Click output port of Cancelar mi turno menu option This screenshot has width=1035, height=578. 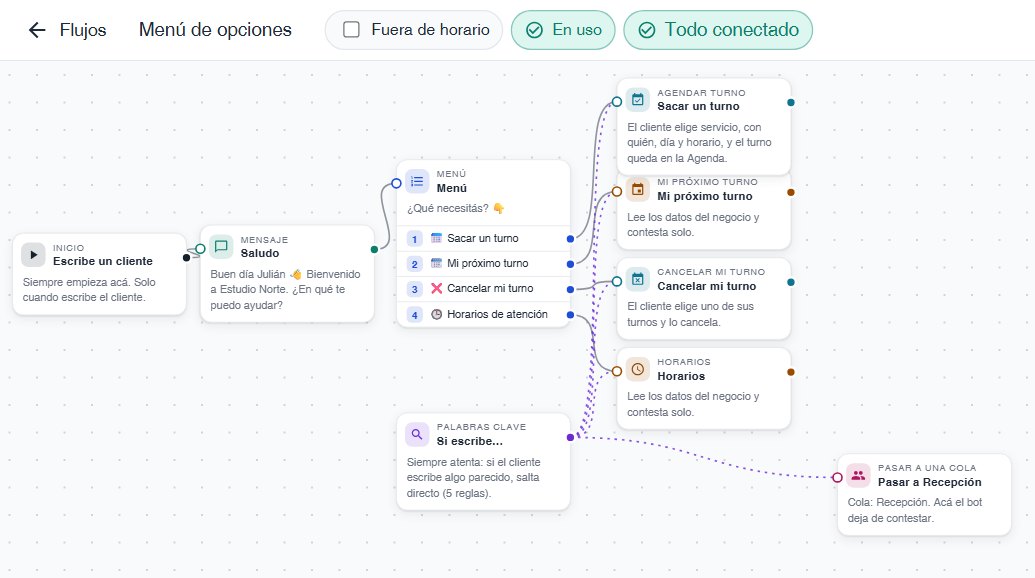point(570,289)
